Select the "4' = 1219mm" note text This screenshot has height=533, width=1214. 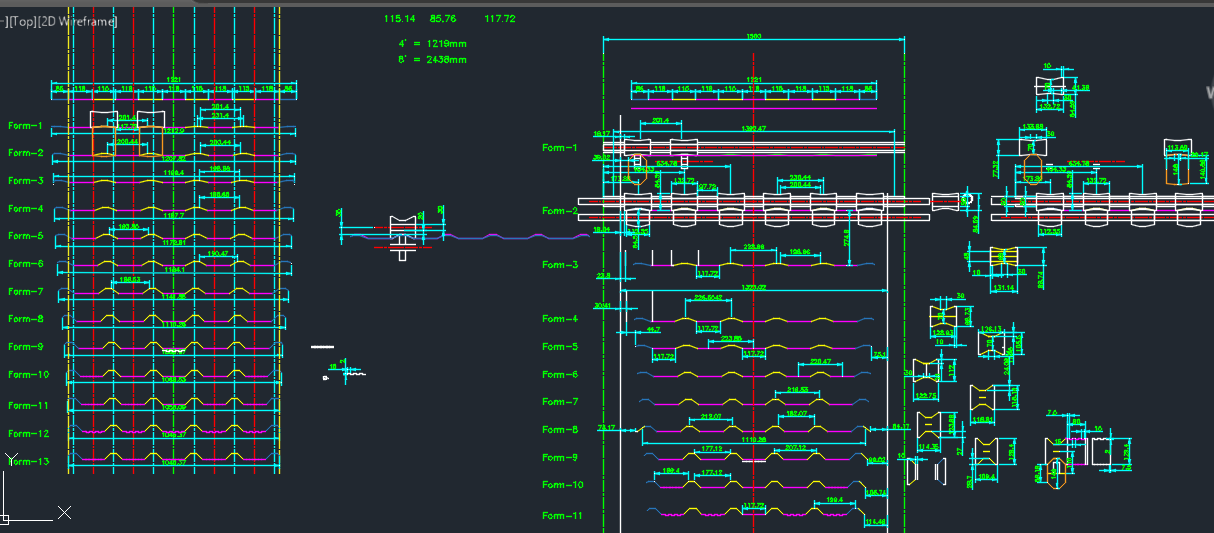(433, 44)
